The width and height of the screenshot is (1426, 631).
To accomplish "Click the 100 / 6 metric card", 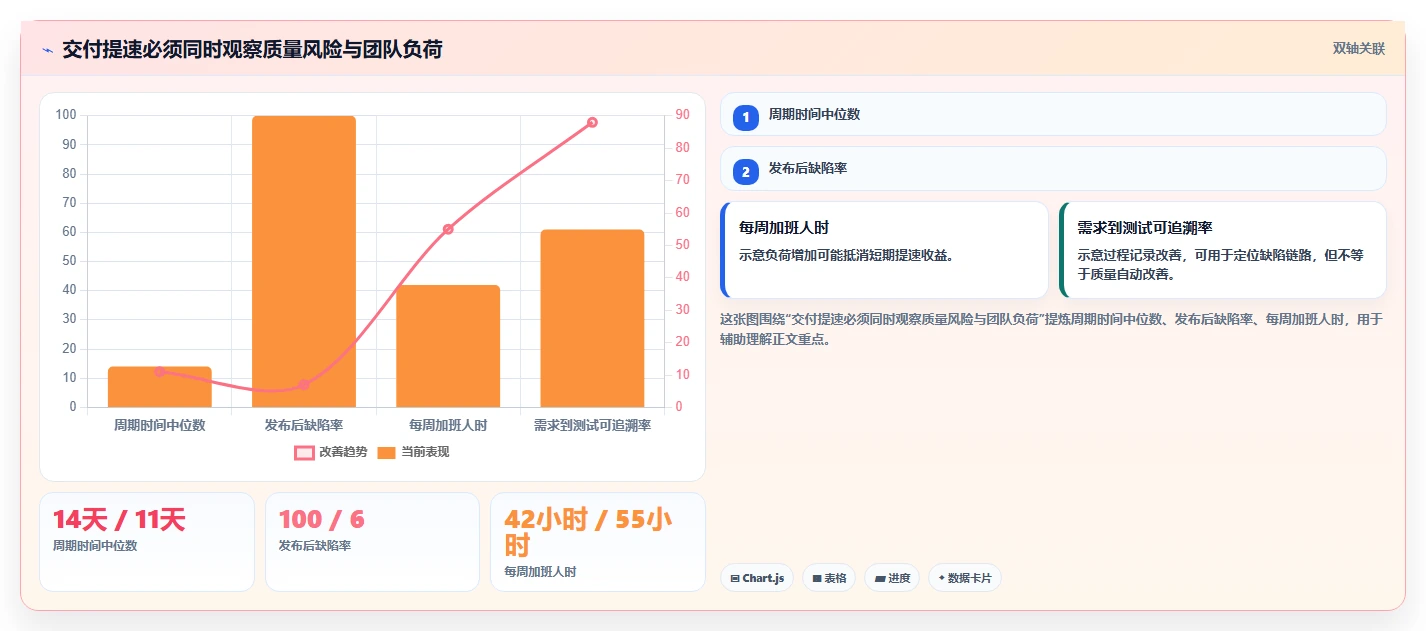I will (372, 541).
